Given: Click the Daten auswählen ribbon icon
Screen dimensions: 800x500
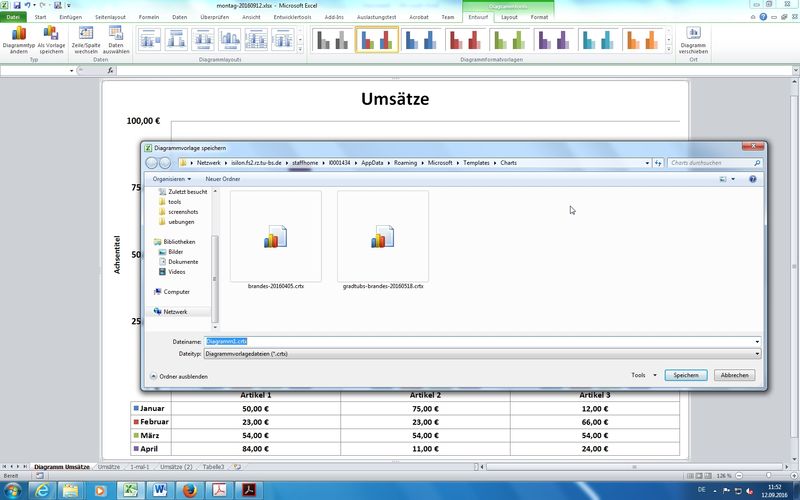Looking at the screenshot, I should [117, 38].
